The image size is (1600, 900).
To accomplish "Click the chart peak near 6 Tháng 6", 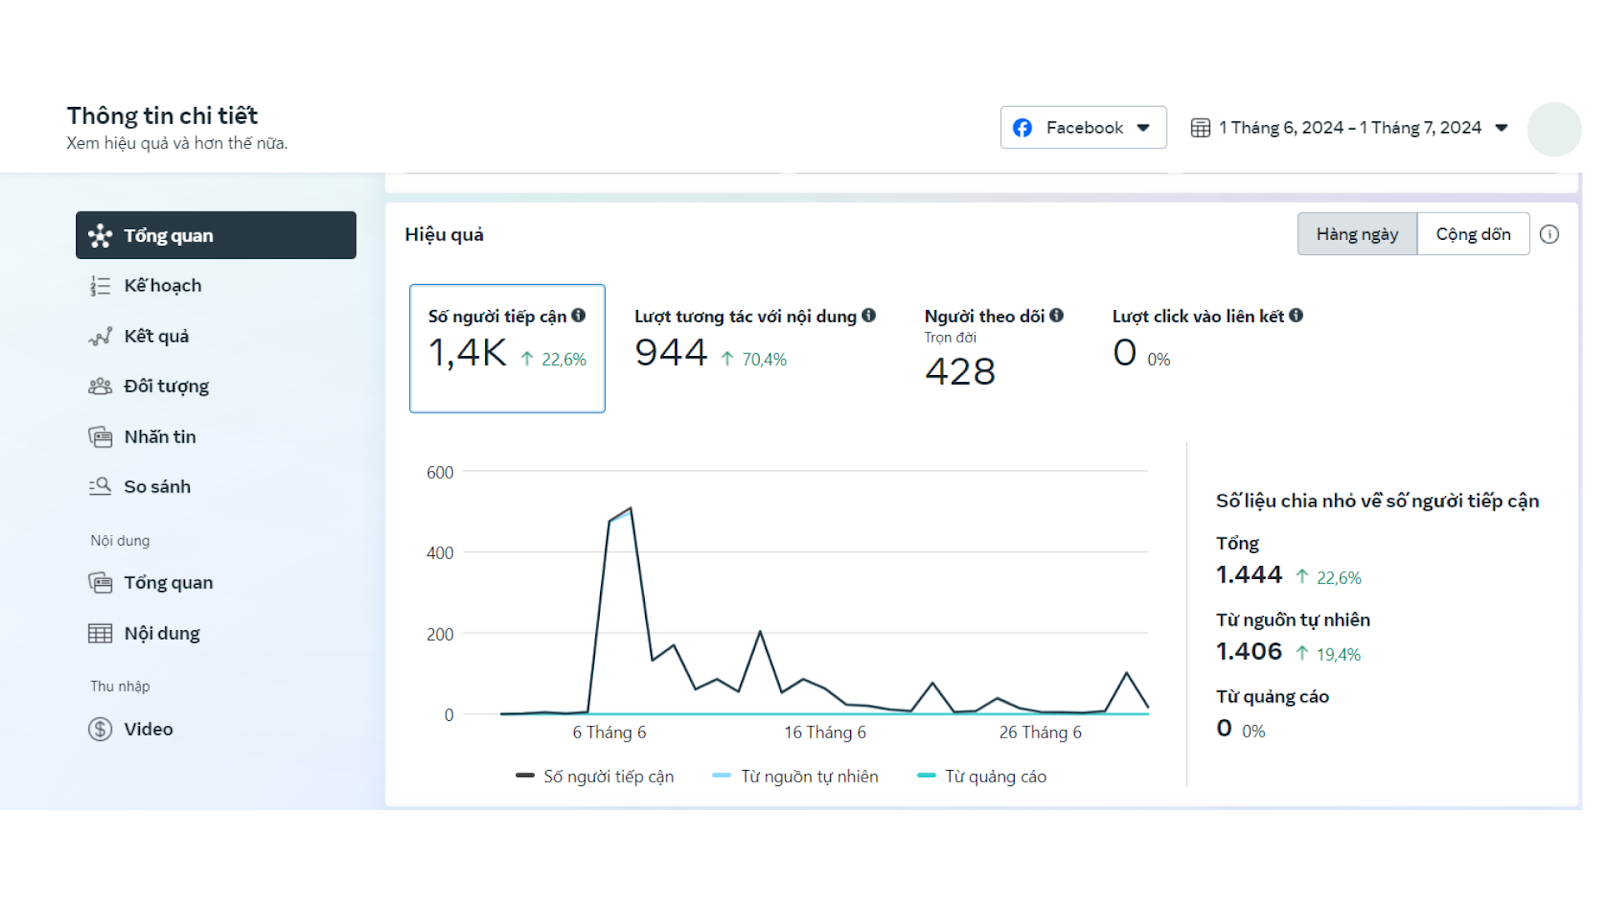I will pyautogui.click(x=630, y=509).
